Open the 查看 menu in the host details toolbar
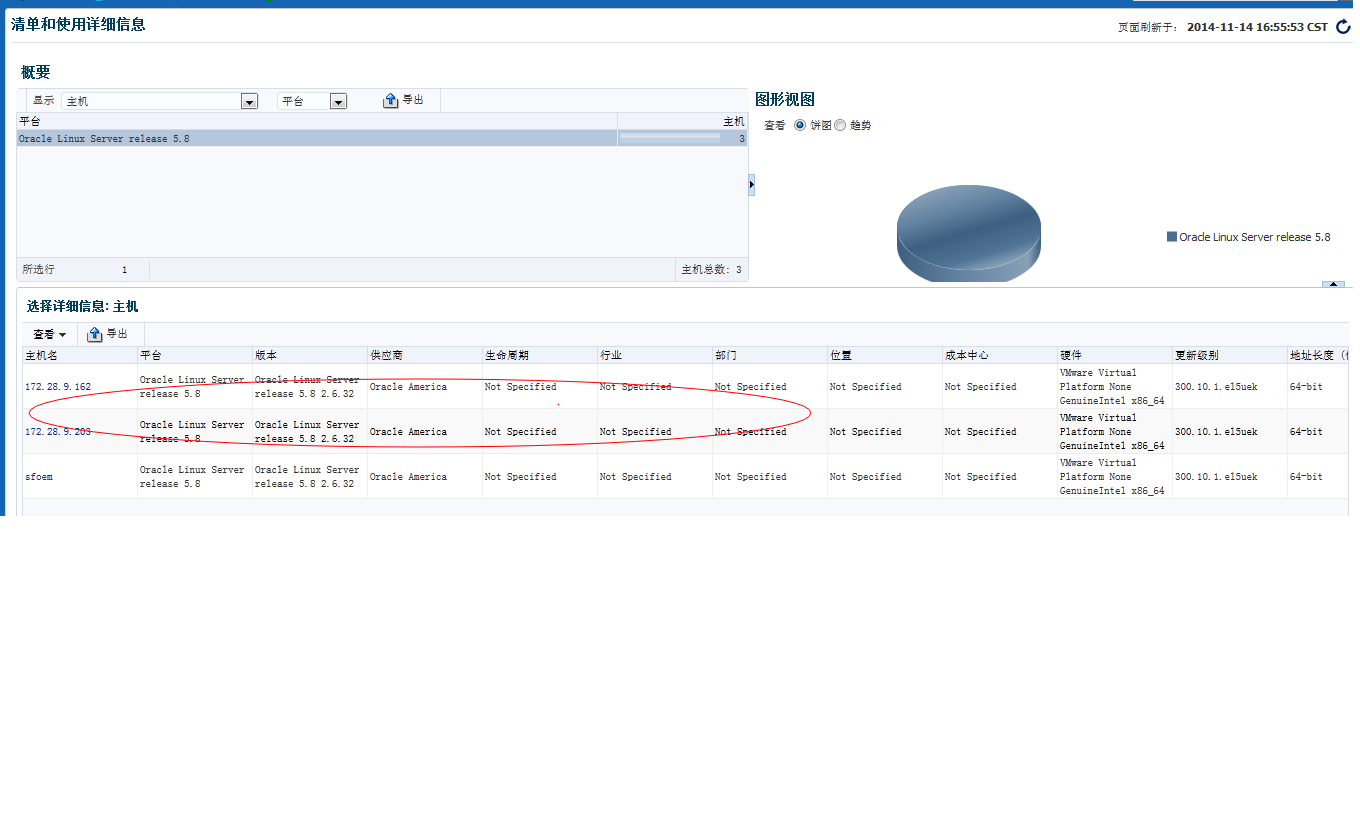The width and height of the screenshot is (1360, 821). (x=50, y=334)
